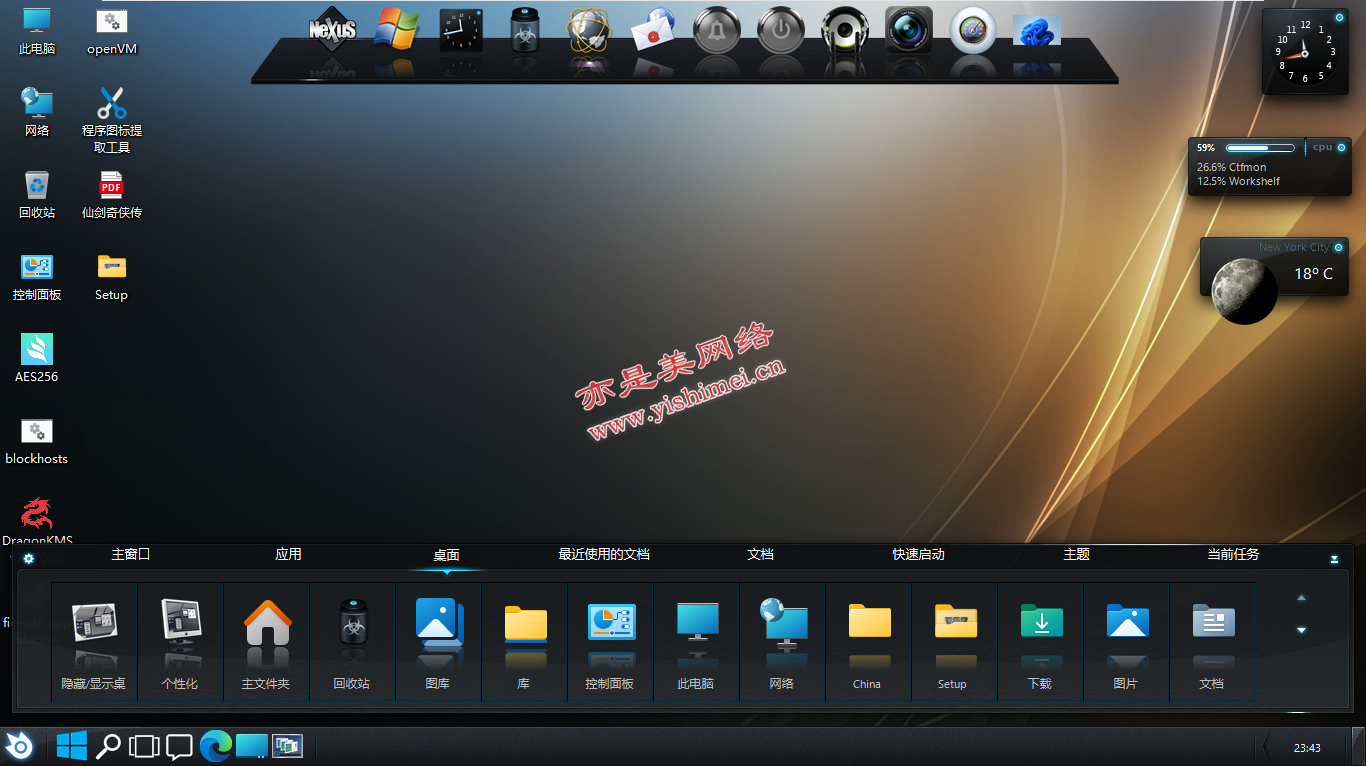Open the headphones speaker icon in the dock
The image size is (1366, 766).
845,30
